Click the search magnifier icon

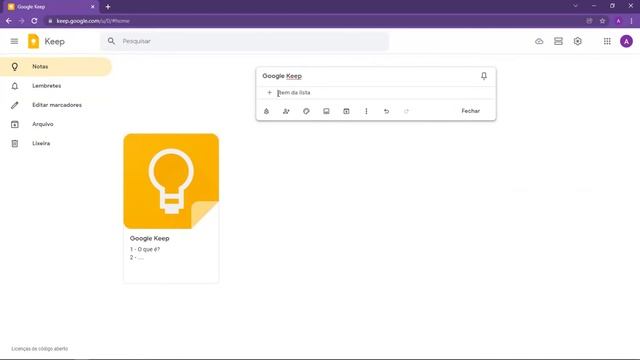click(111, 41)
